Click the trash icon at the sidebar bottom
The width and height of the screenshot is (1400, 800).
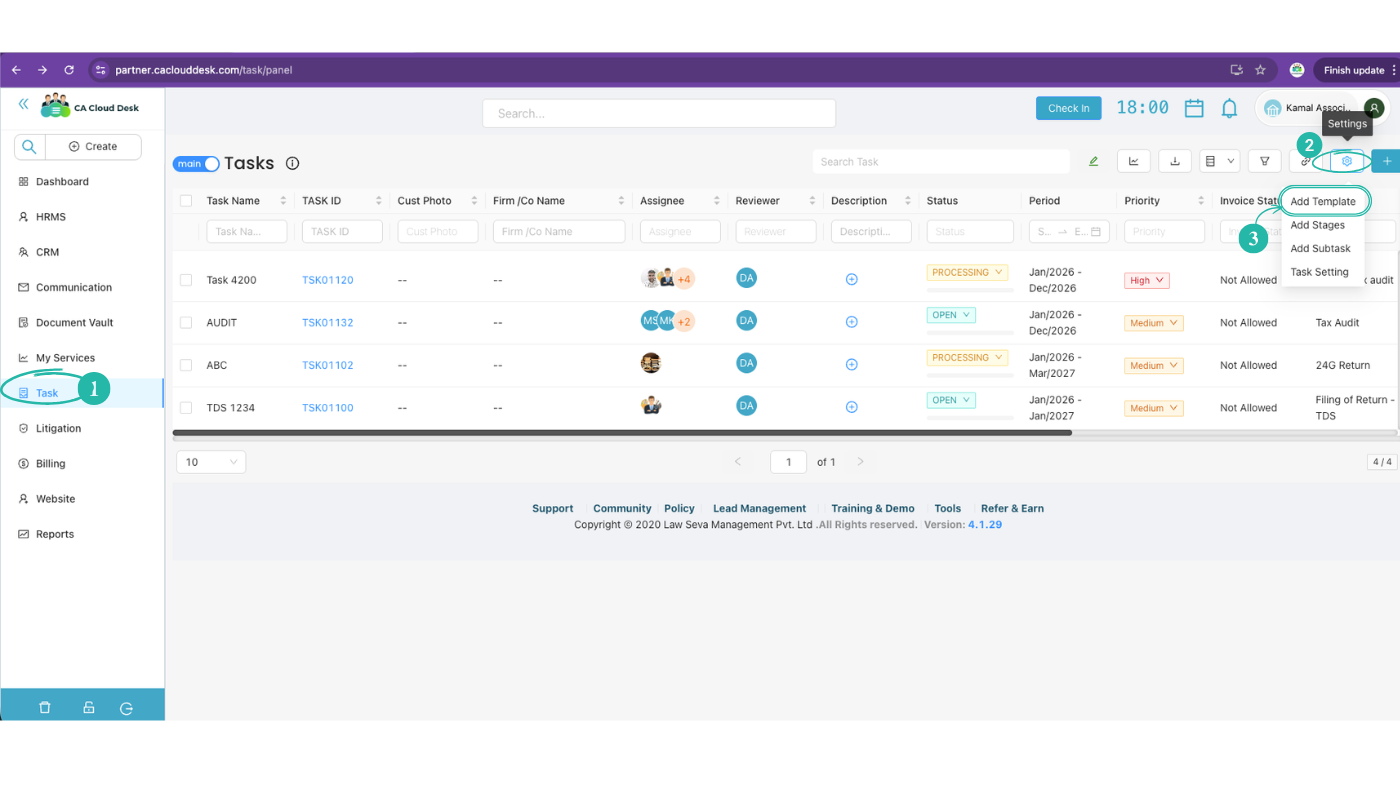pyautogui.click(x=44, y=707)
